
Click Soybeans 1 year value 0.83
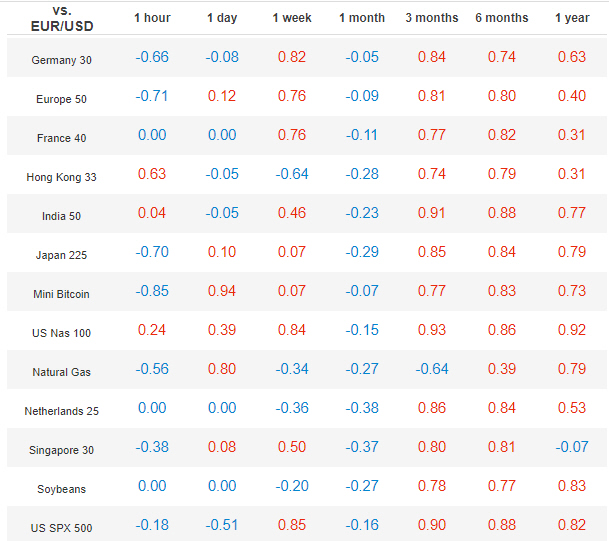pyautogui.click(x=572, y=486)
